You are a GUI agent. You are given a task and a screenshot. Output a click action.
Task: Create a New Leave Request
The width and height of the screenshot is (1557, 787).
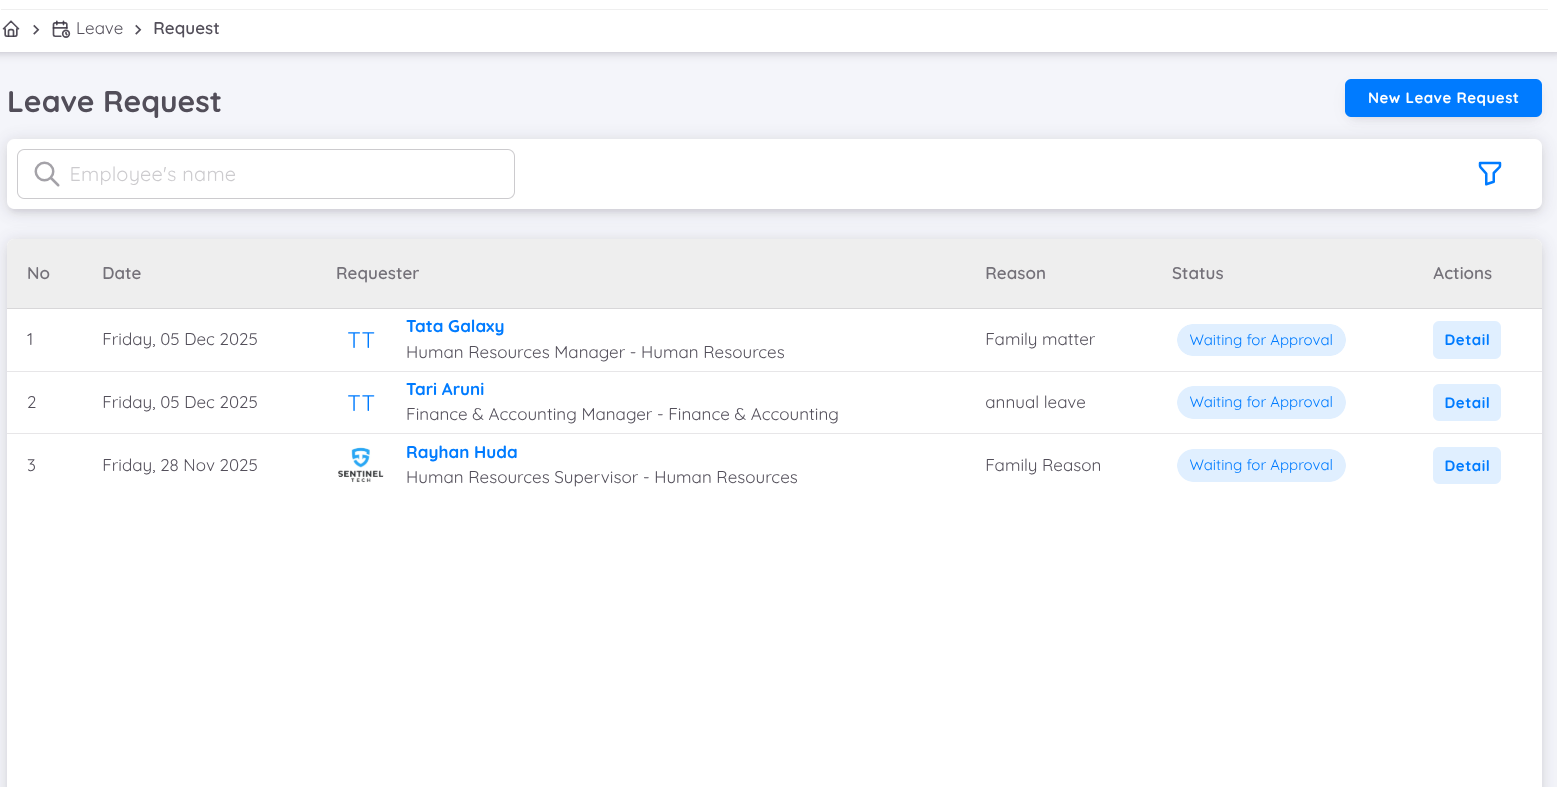coord(1443,97)
